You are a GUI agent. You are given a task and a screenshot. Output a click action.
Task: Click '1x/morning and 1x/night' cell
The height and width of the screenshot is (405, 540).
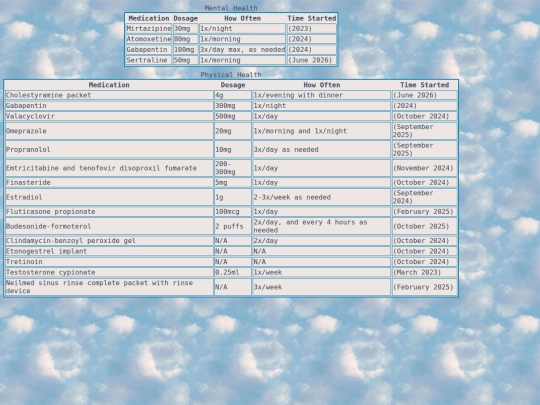322,131
